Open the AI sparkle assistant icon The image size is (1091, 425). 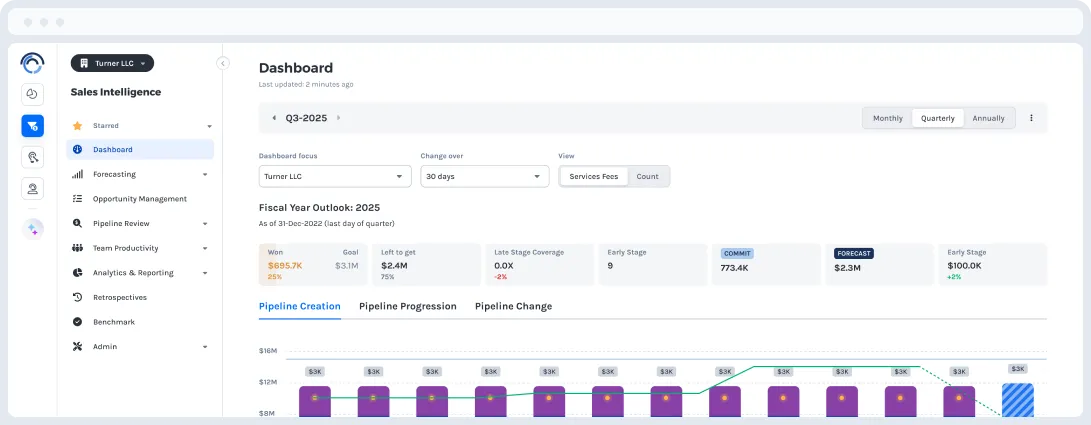coord(32,229)
